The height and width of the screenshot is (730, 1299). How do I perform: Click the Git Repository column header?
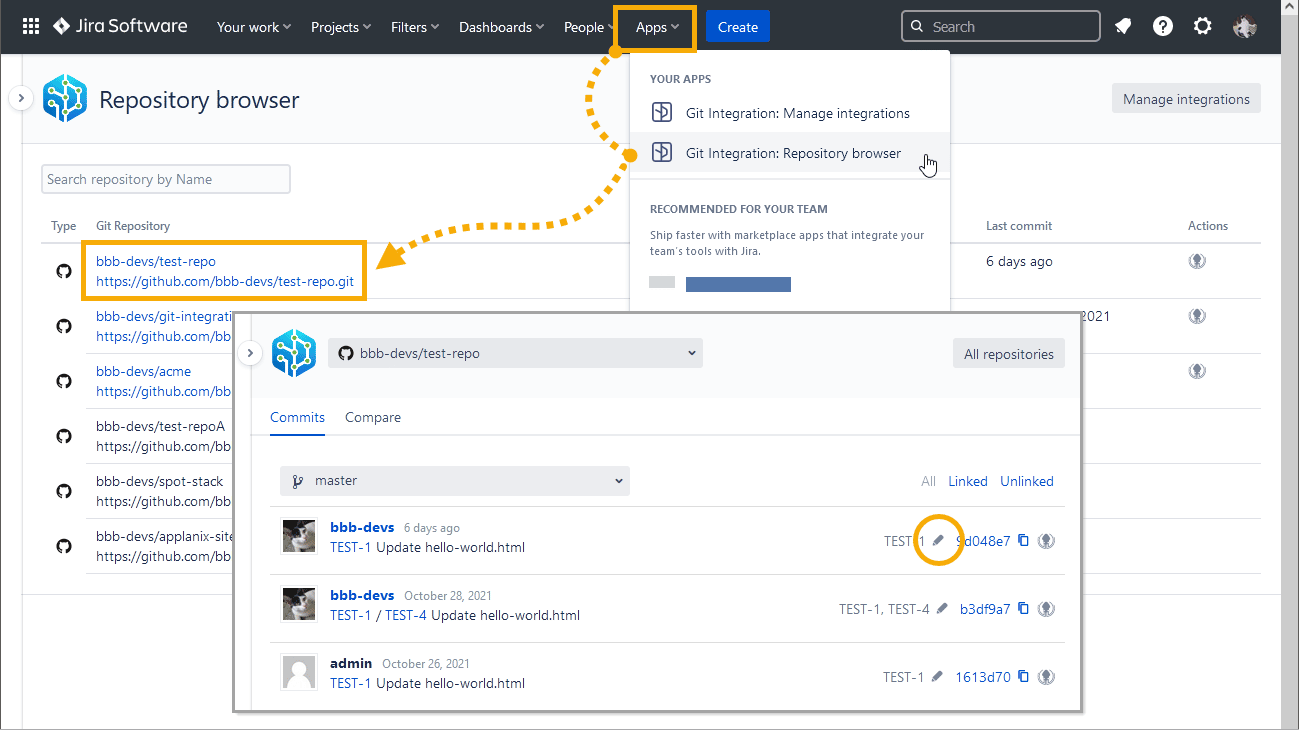point(133,226)
